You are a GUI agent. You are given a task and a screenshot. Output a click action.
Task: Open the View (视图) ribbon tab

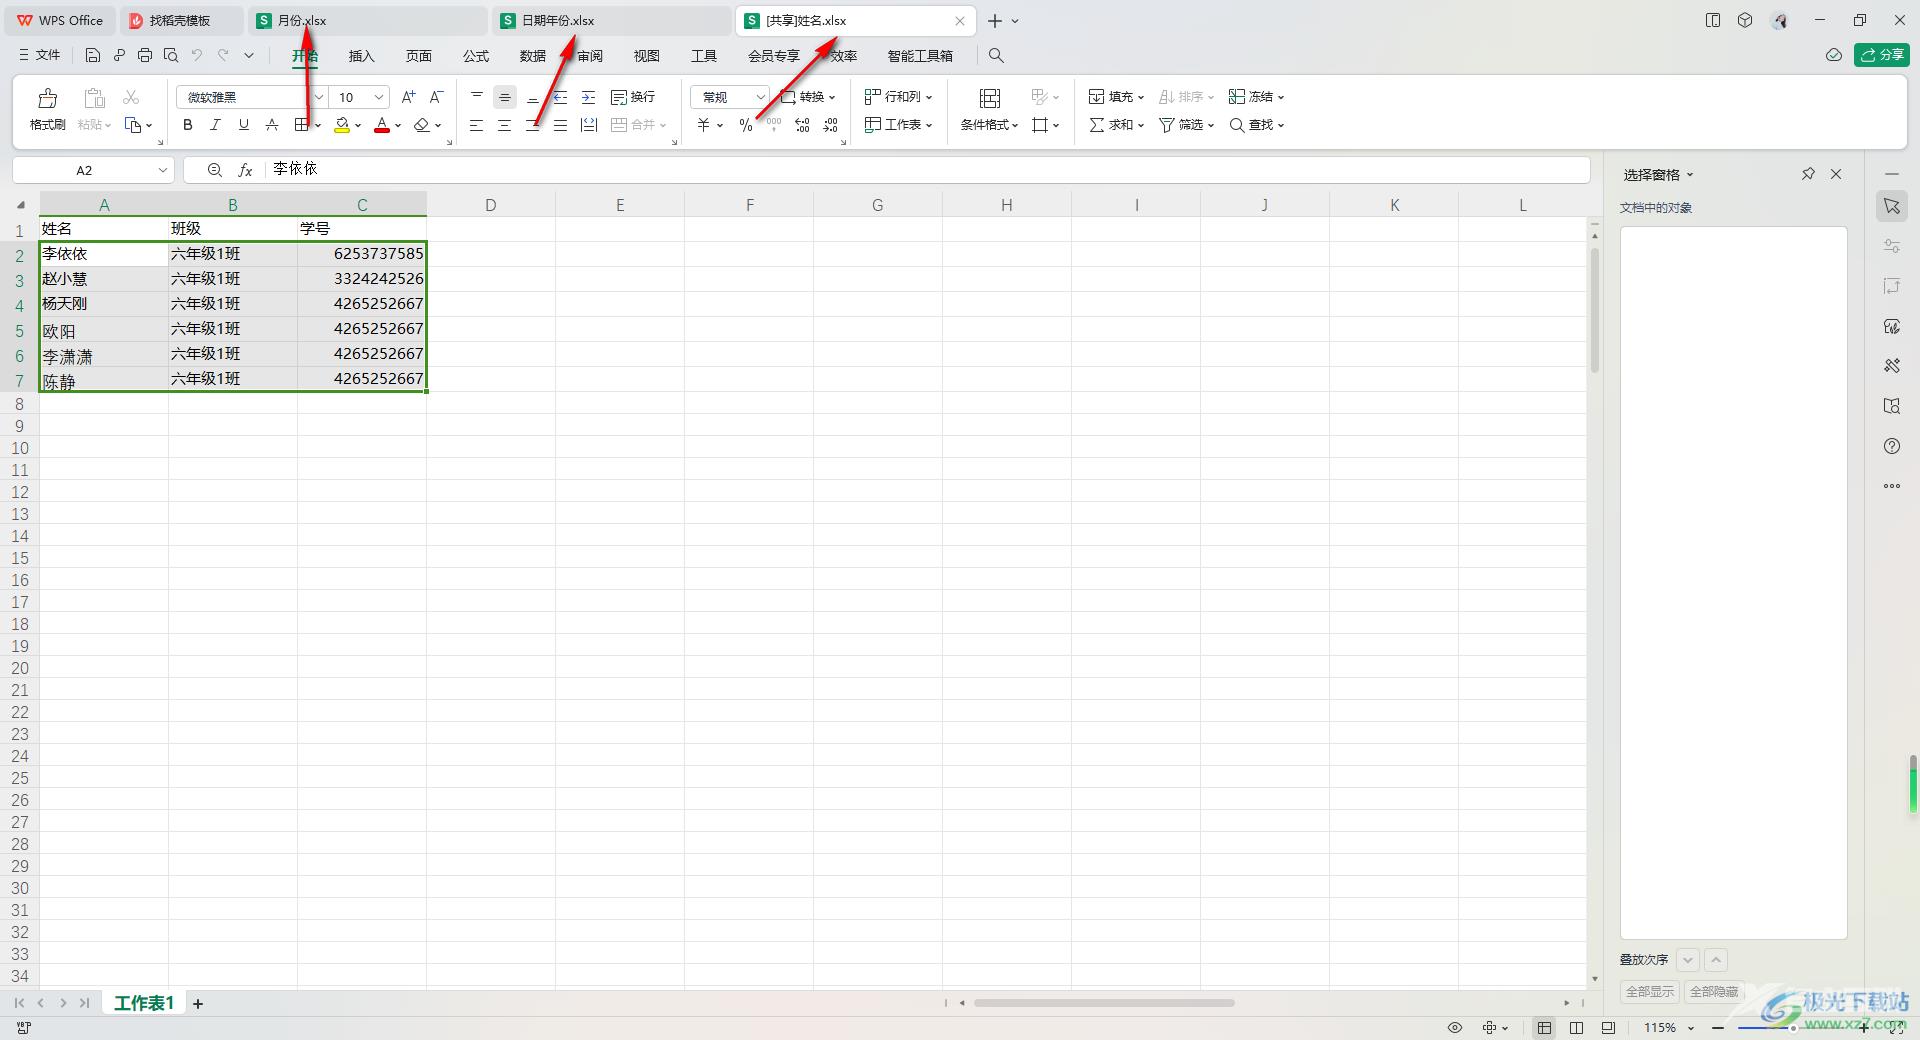pyautogui.click(x=647, y=56)
